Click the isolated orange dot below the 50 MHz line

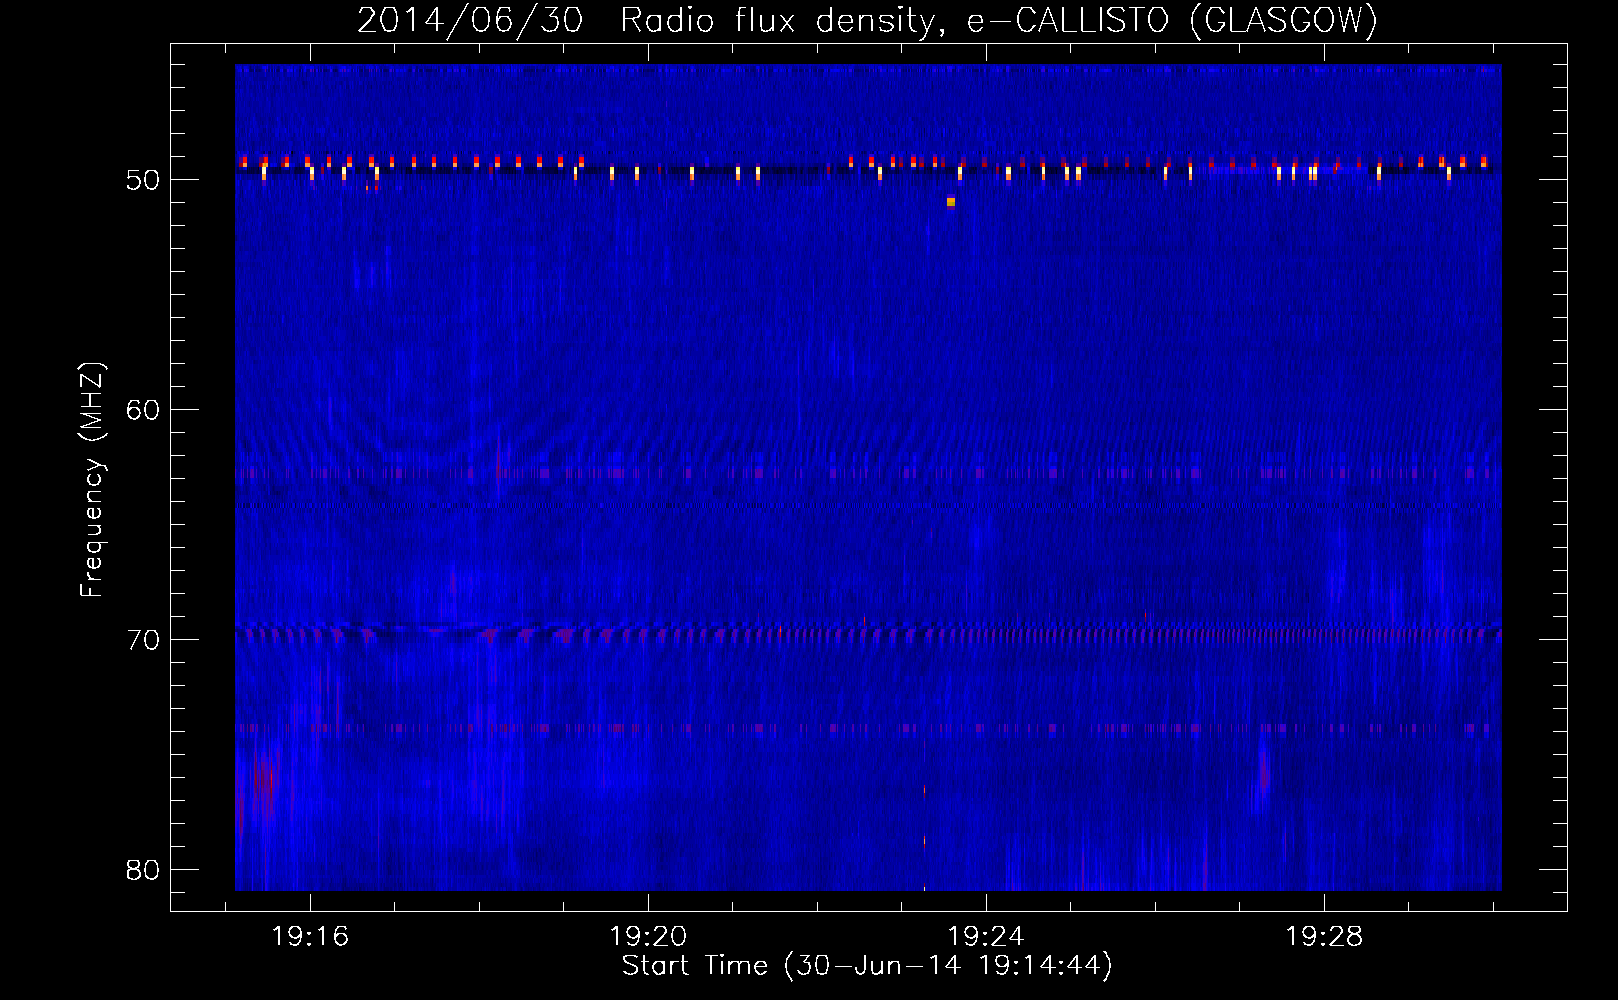click(951, 202)
